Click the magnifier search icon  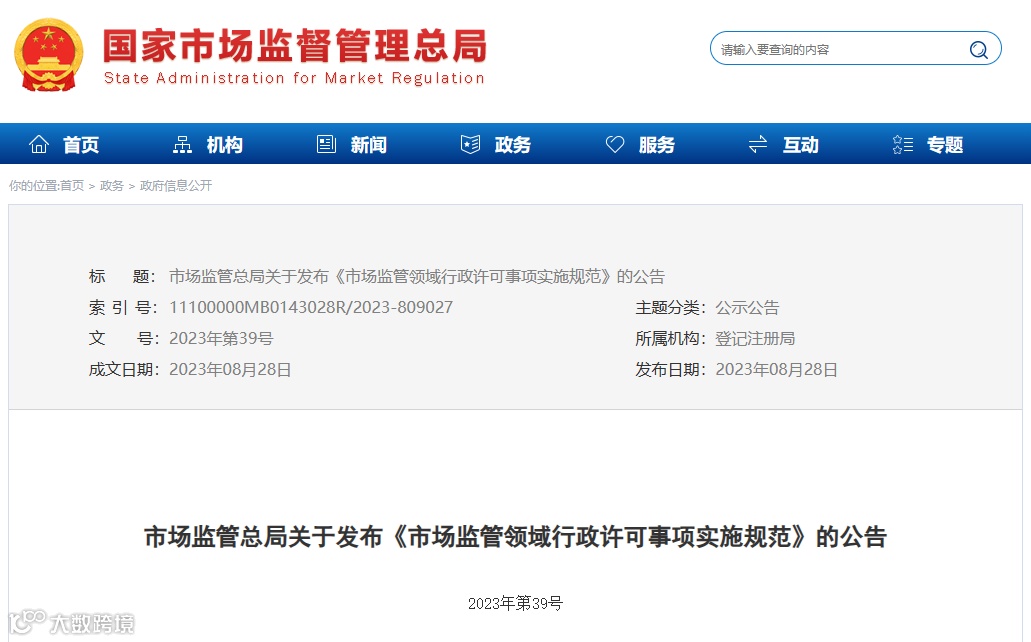point(978,49)
